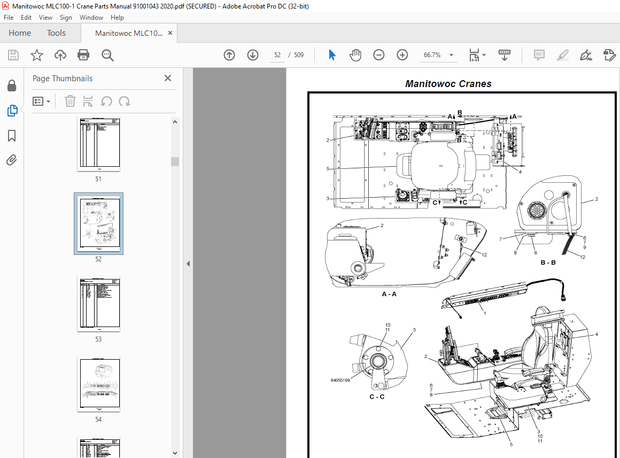The image size is (620, 458).
Task: Click the B - B section label
Action: 548,263
